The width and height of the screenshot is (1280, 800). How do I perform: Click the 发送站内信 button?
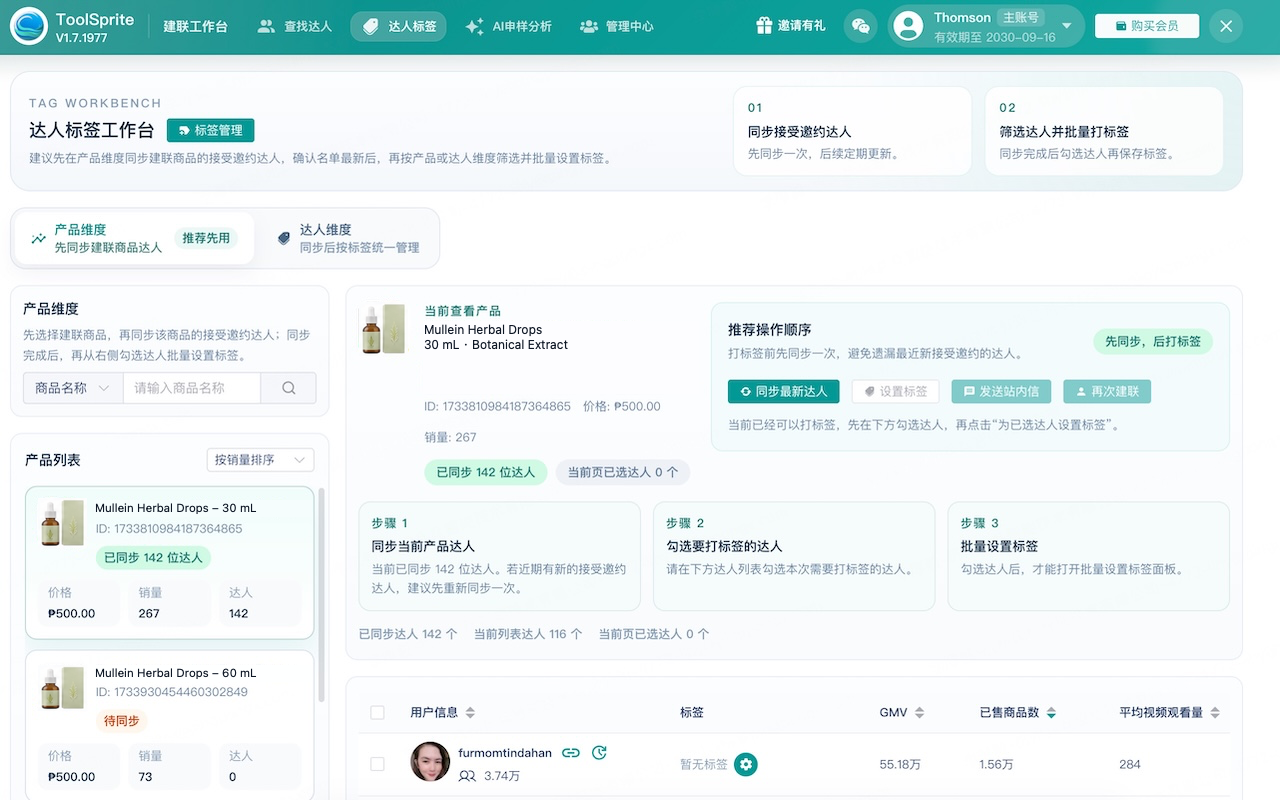coord(1001,391)
